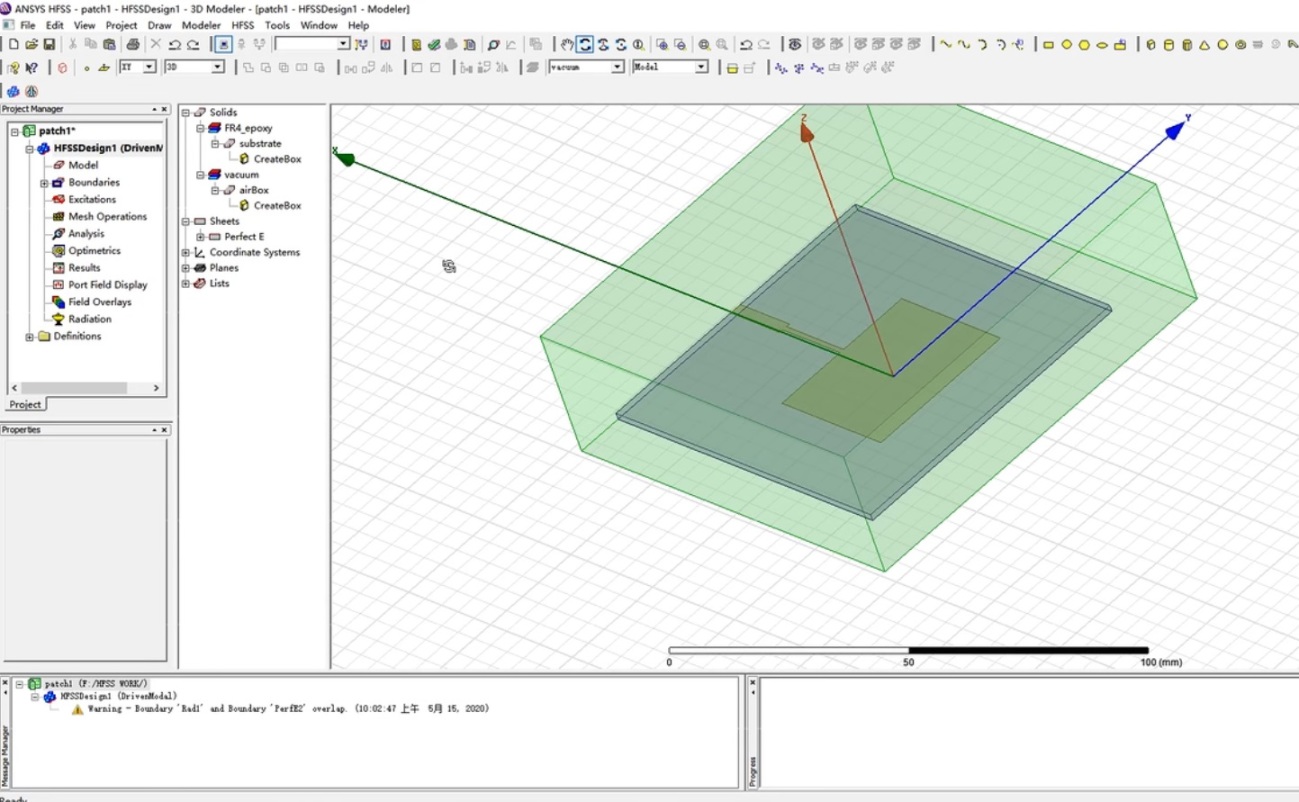
Task: Select the Draw rectangle tool
Action: (1048, 44)
